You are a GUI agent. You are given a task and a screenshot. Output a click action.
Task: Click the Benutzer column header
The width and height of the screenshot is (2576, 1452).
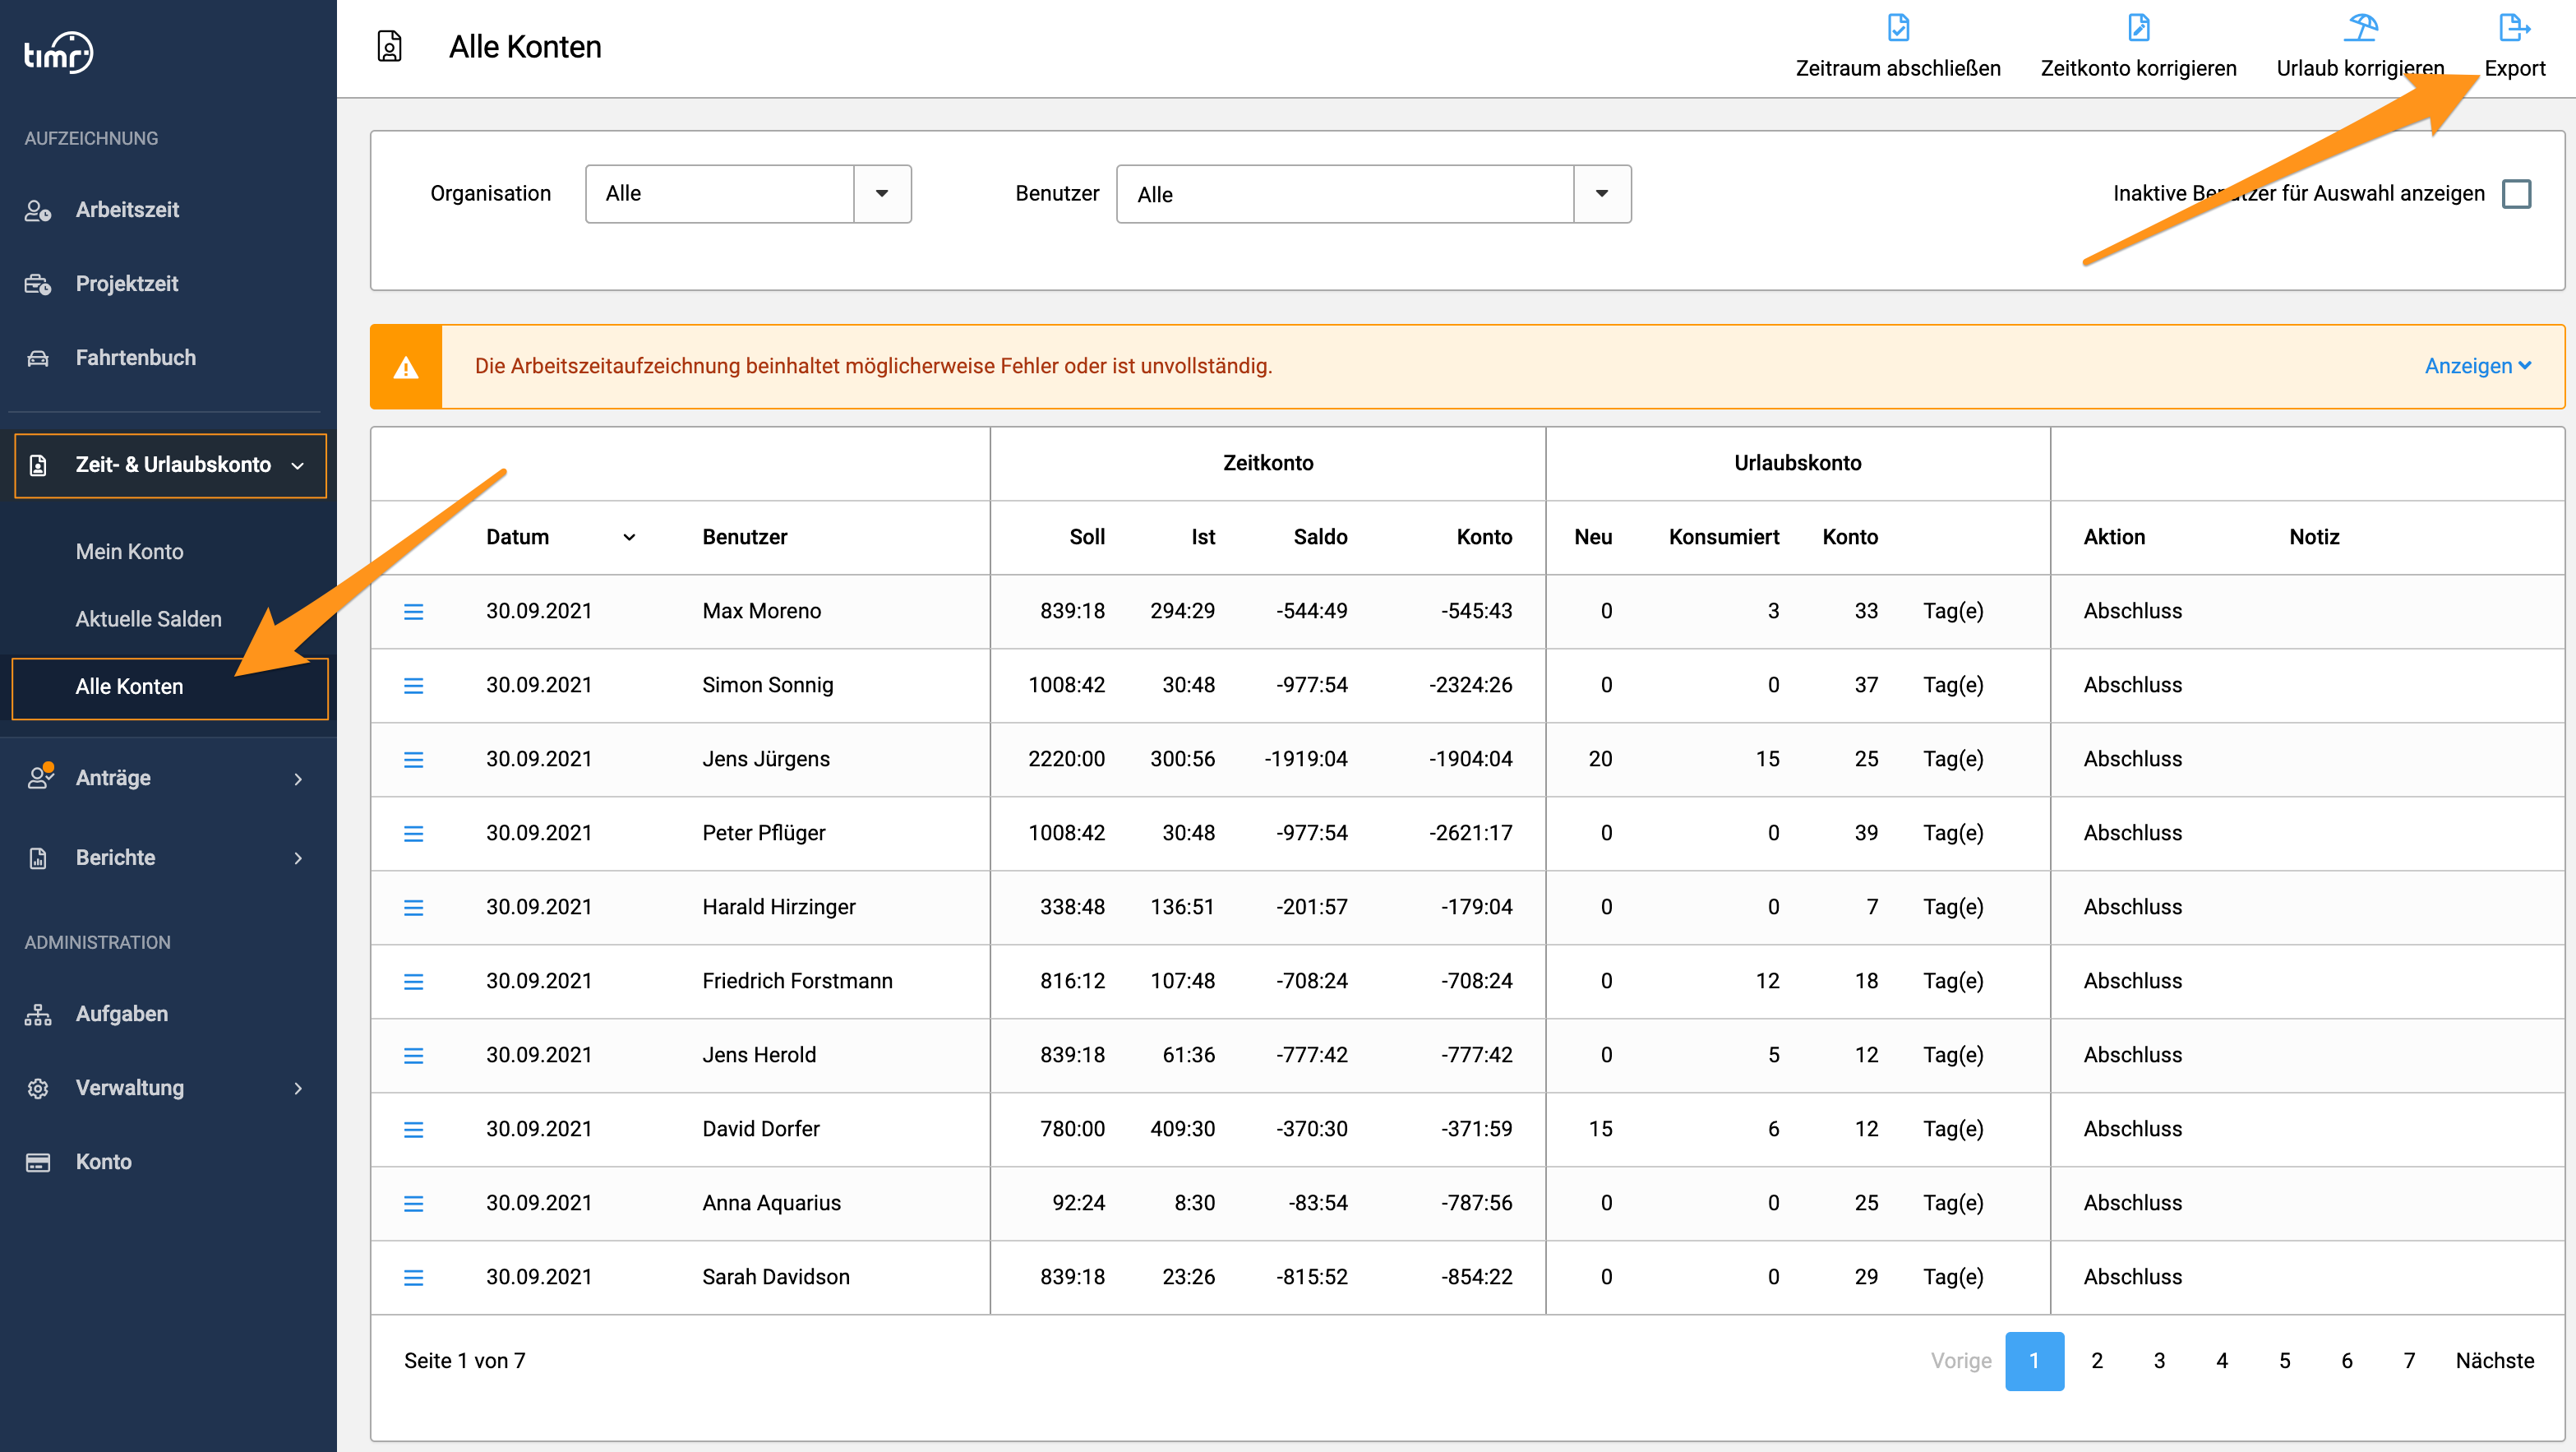pyautogui.click(x=744, y=537)
